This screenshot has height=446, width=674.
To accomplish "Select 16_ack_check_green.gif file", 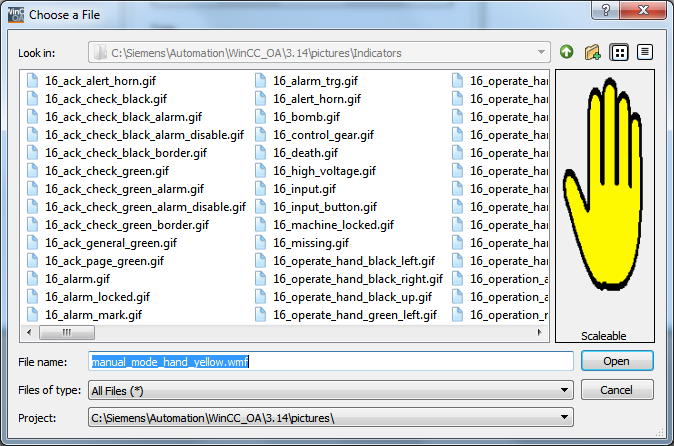I will tap(107, 171).
